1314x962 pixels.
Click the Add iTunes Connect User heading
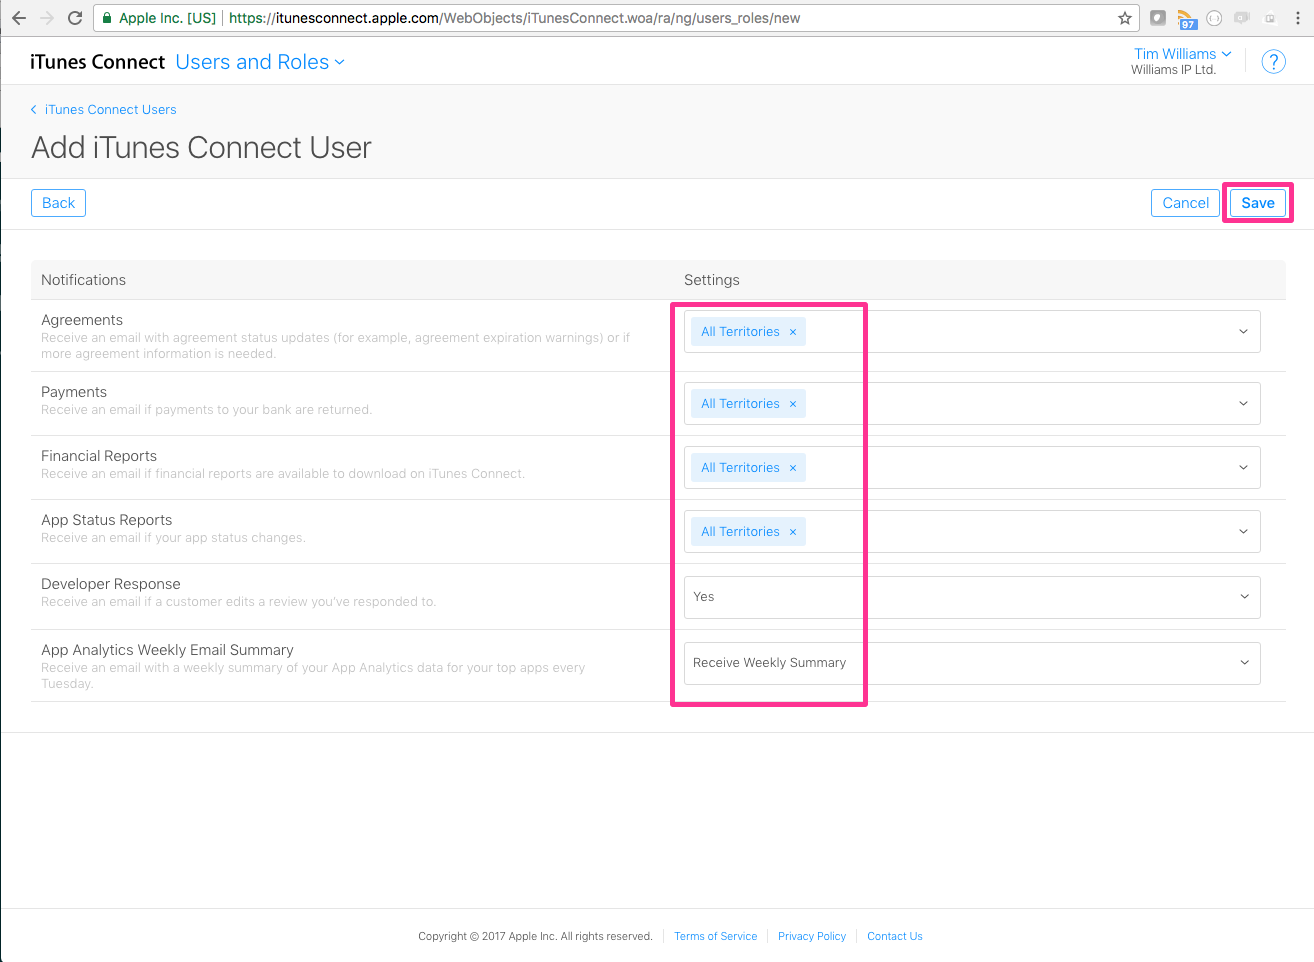[x=201, y=148]
